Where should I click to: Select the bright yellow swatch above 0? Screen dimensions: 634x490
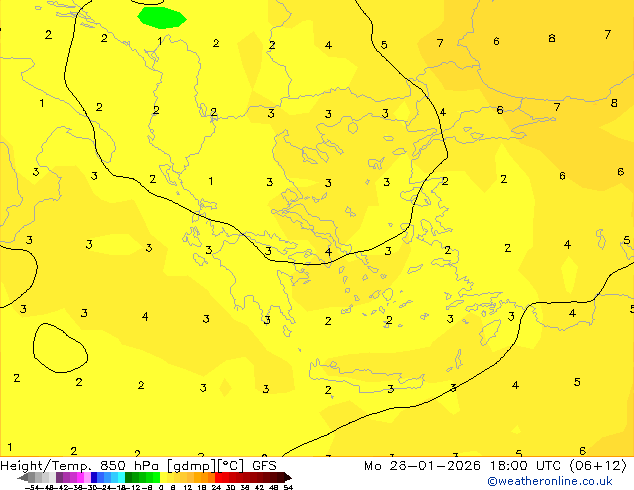[163, 477]
